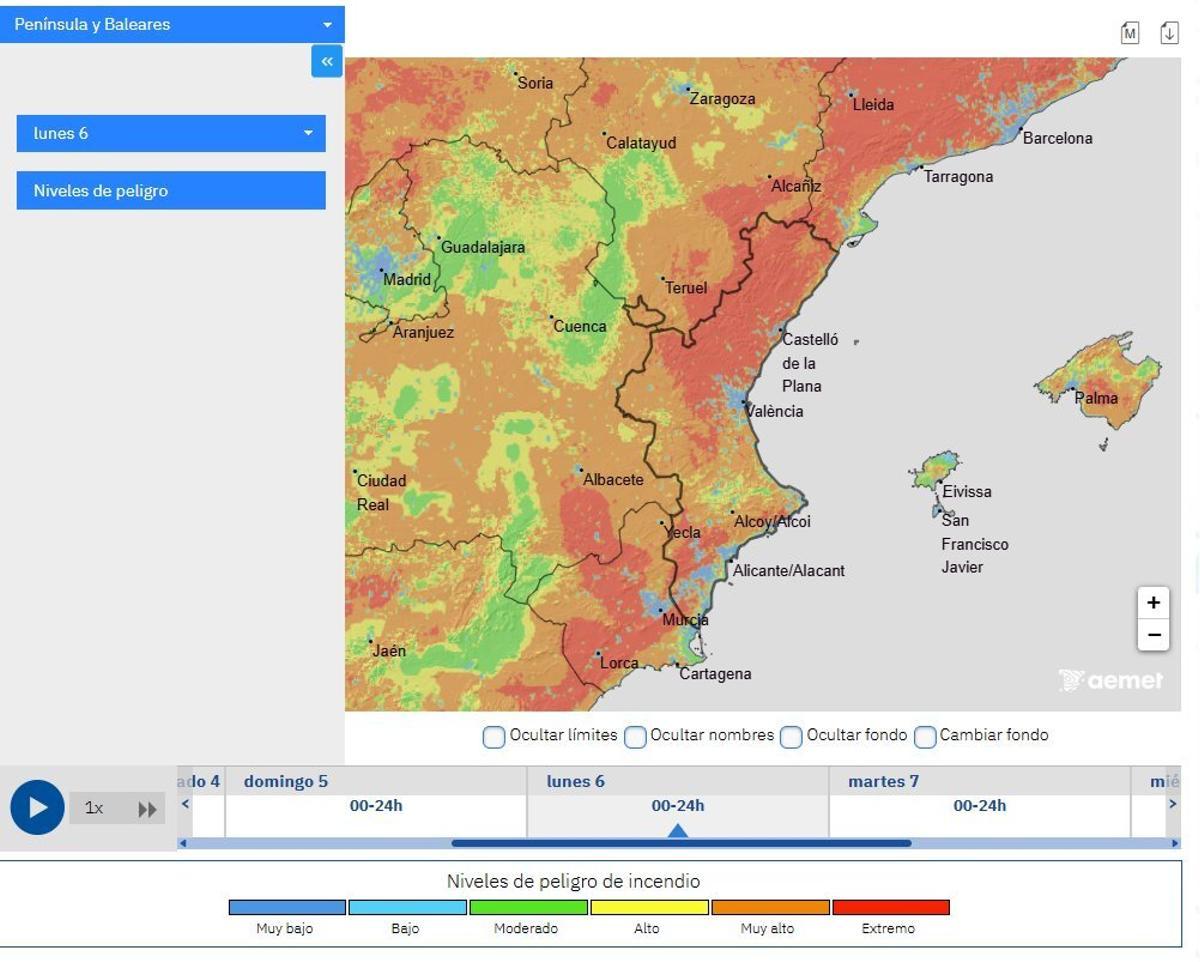The image size is (1200, 962).
Task: Click the Albacete label on the map
Action: pyautogui.click(x=614, y=479)
